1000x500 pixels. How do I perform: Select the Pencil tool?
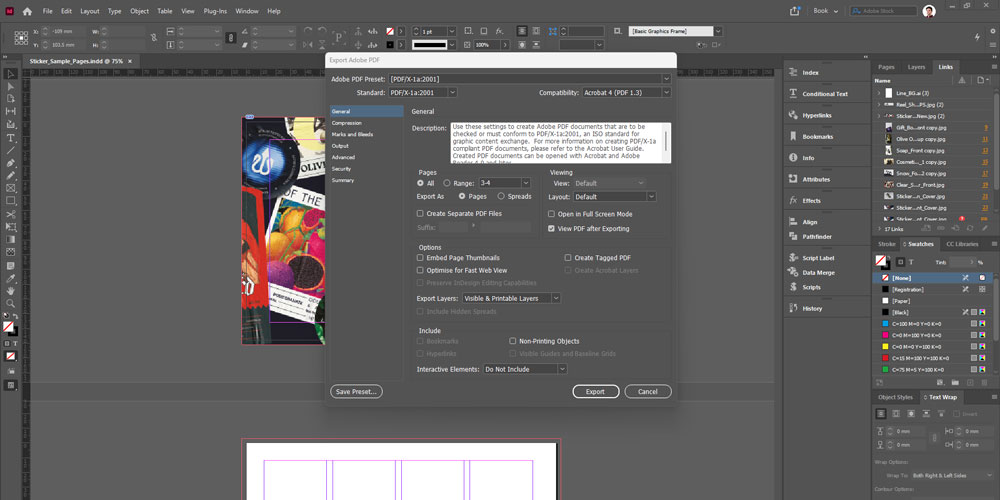pos(11,175)
